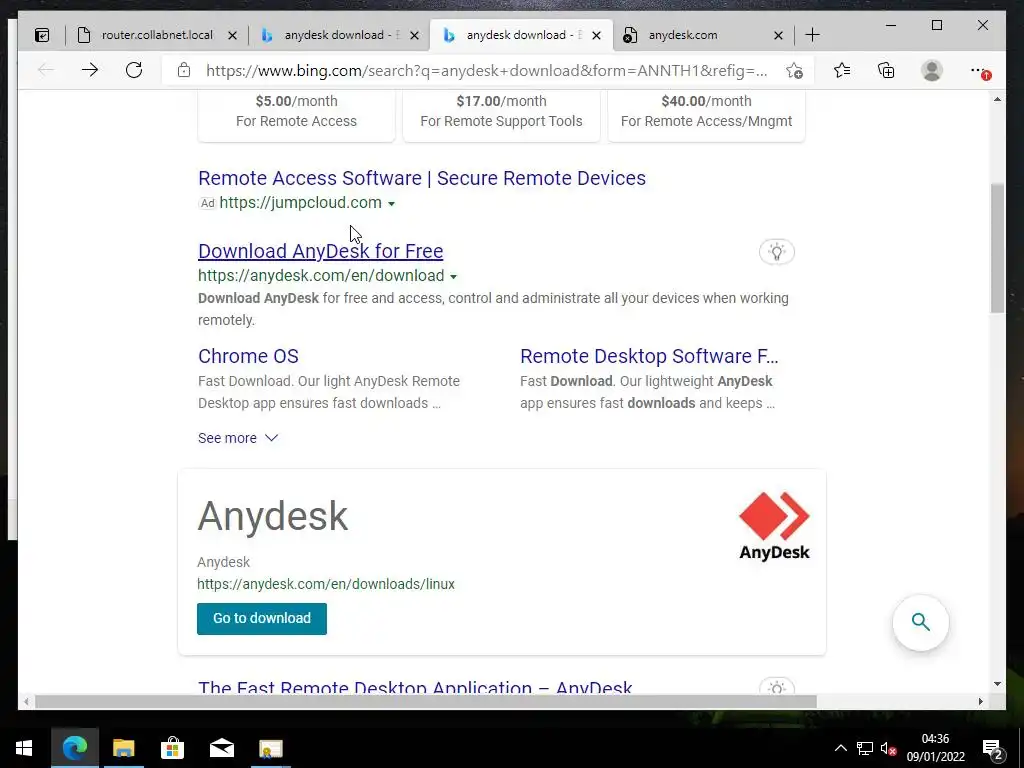The width and height of the screenshot is (1024, 768).
Task: Click the https://anydesk.com/en/downloads/linux URL
Action: point(326,584)
